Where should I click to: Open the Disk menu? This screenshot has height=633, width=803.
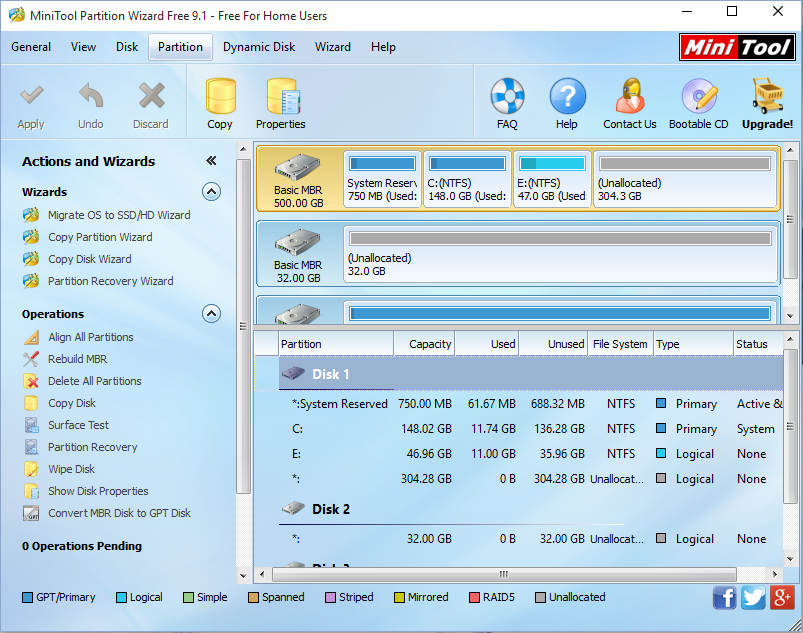click(x=126, y=47)
